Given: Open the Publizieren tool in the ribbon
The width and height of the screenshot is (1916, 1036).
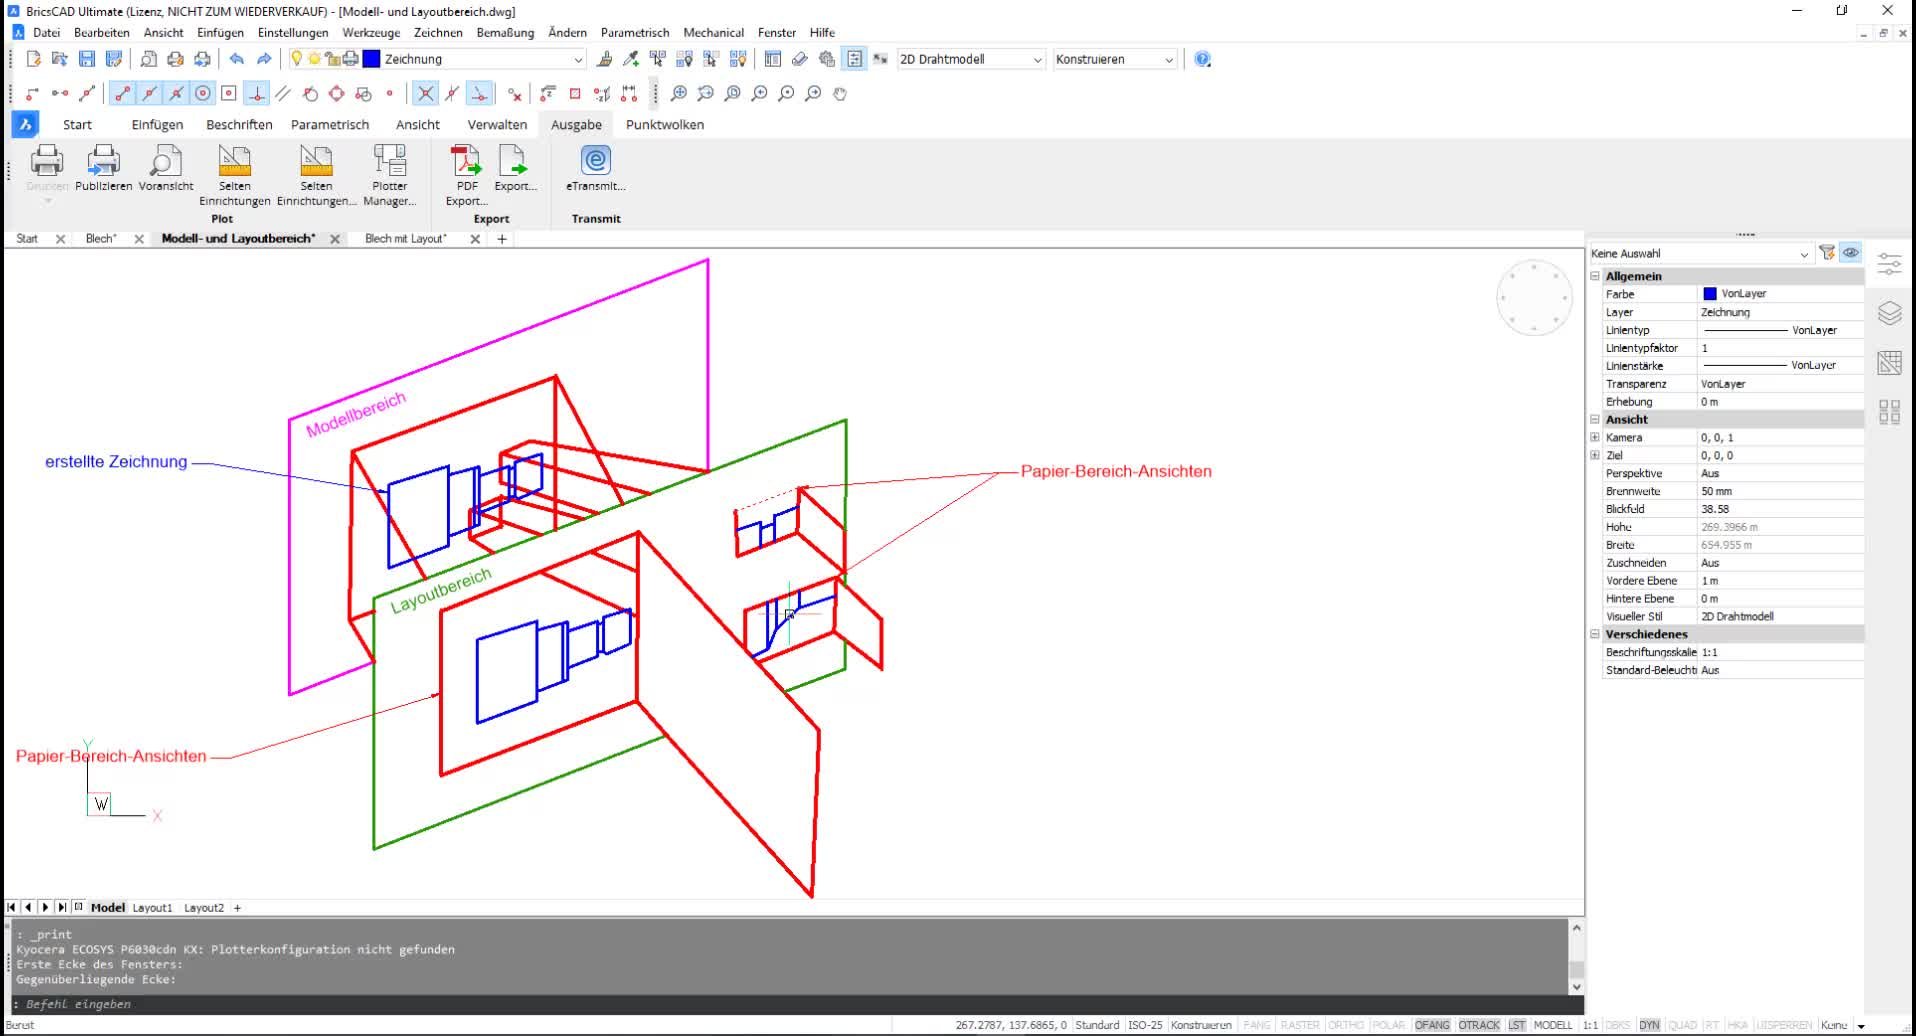Looking at the screenshot, I should click(x=103, y=168).
